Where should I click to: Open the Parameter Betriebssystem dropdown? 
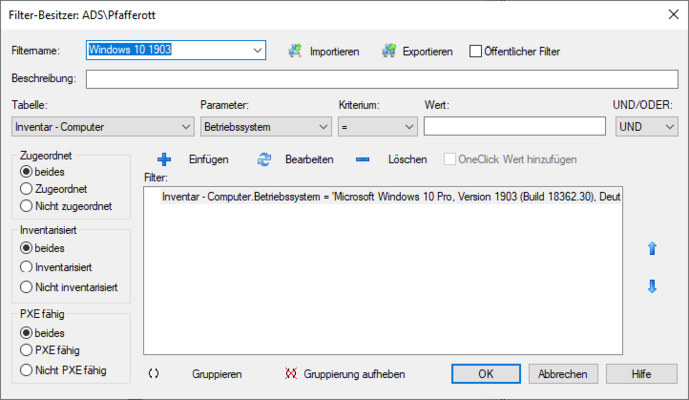point(322,127)
